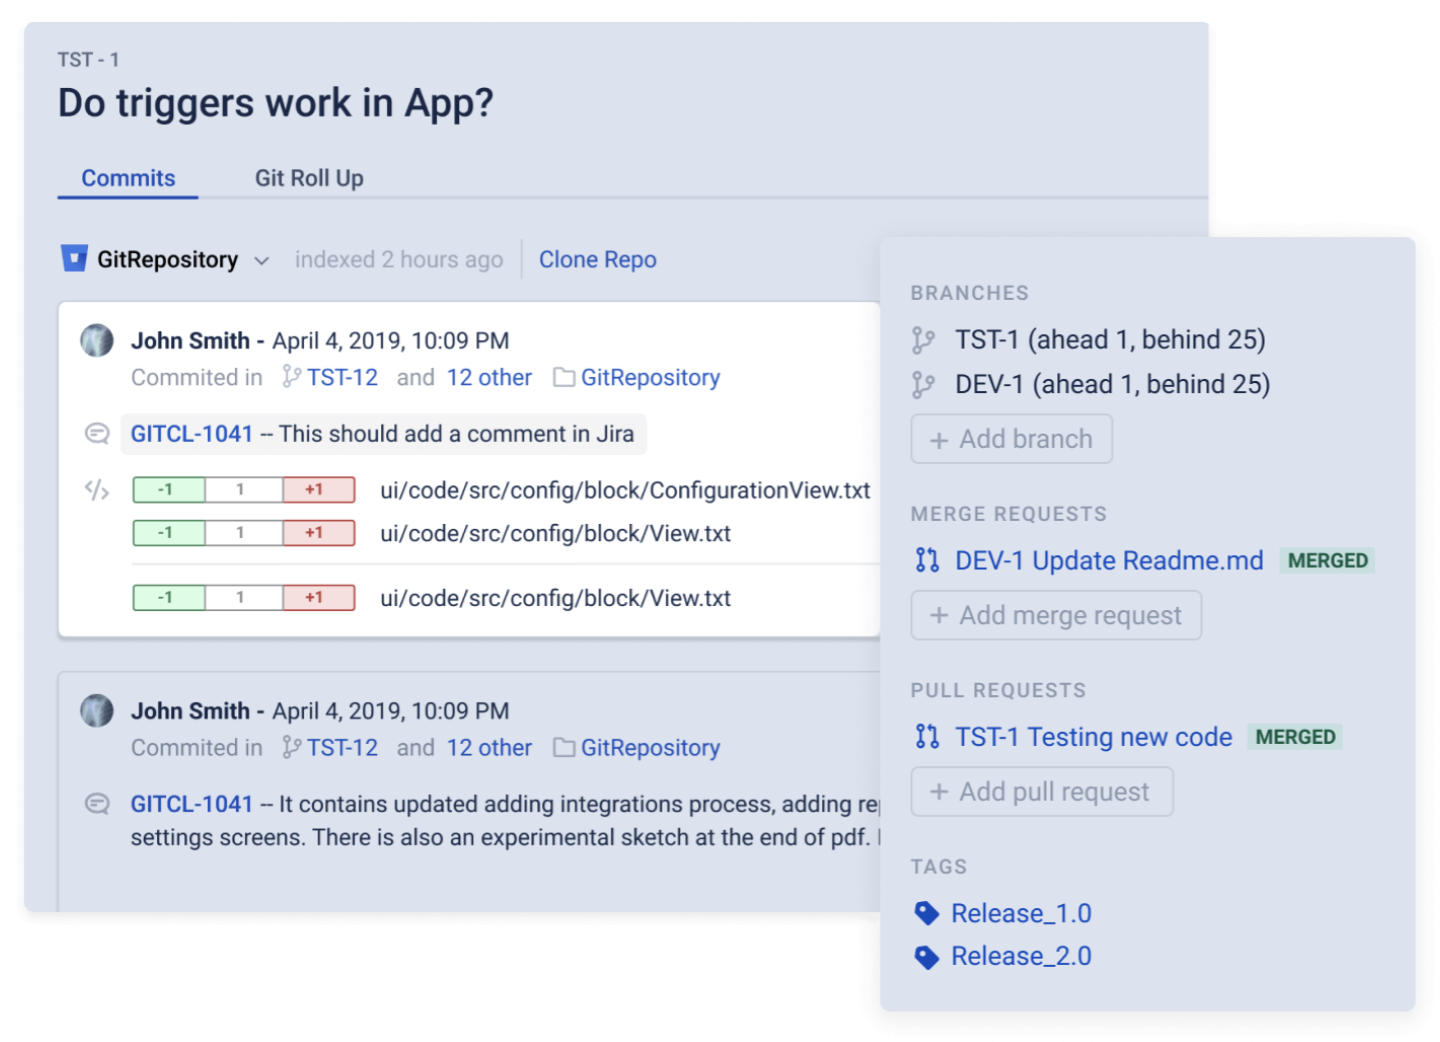Open the '12 other' link in first commit
Screen dimensions: 1440x1042
489,378
